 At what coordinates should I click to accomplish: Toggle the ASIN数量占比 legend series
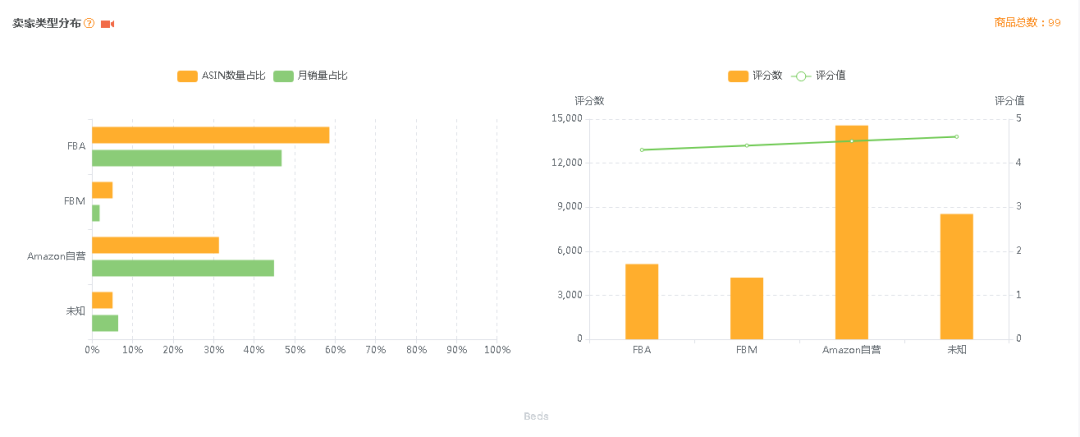pos(188,76)
